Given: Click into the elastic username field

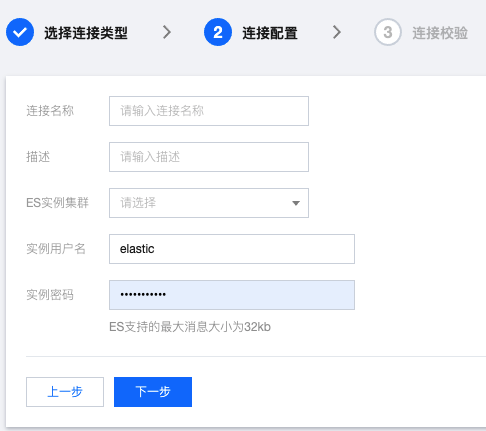Looking at the screenshot, I should pyautogui.click(x=232, y=249).
